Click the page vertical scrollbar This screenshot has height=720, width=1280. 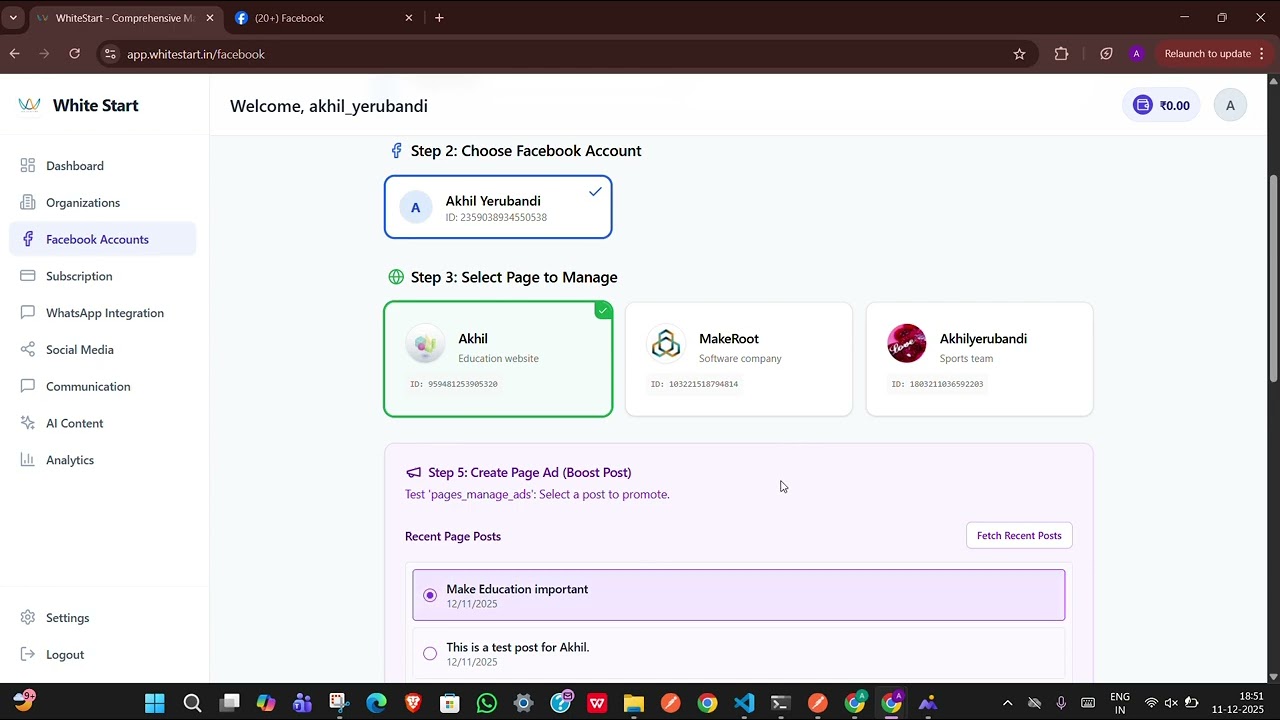tap(1273, 278)
